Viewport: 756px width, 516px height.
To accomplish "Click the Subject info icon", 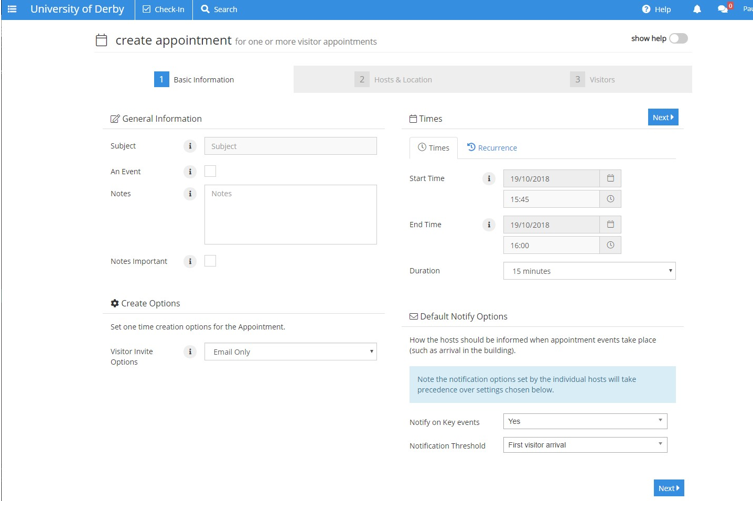I will coord(190,146).
